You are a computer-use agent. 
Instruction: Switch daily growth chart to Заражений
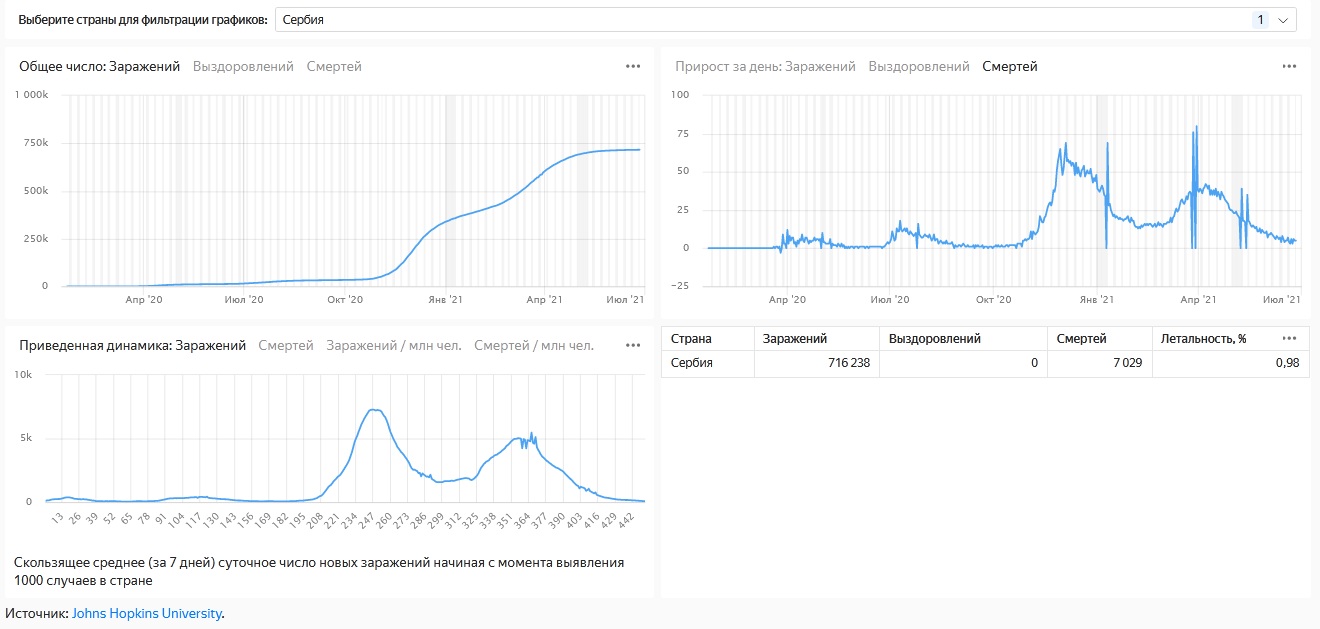[x=820, y=66]
